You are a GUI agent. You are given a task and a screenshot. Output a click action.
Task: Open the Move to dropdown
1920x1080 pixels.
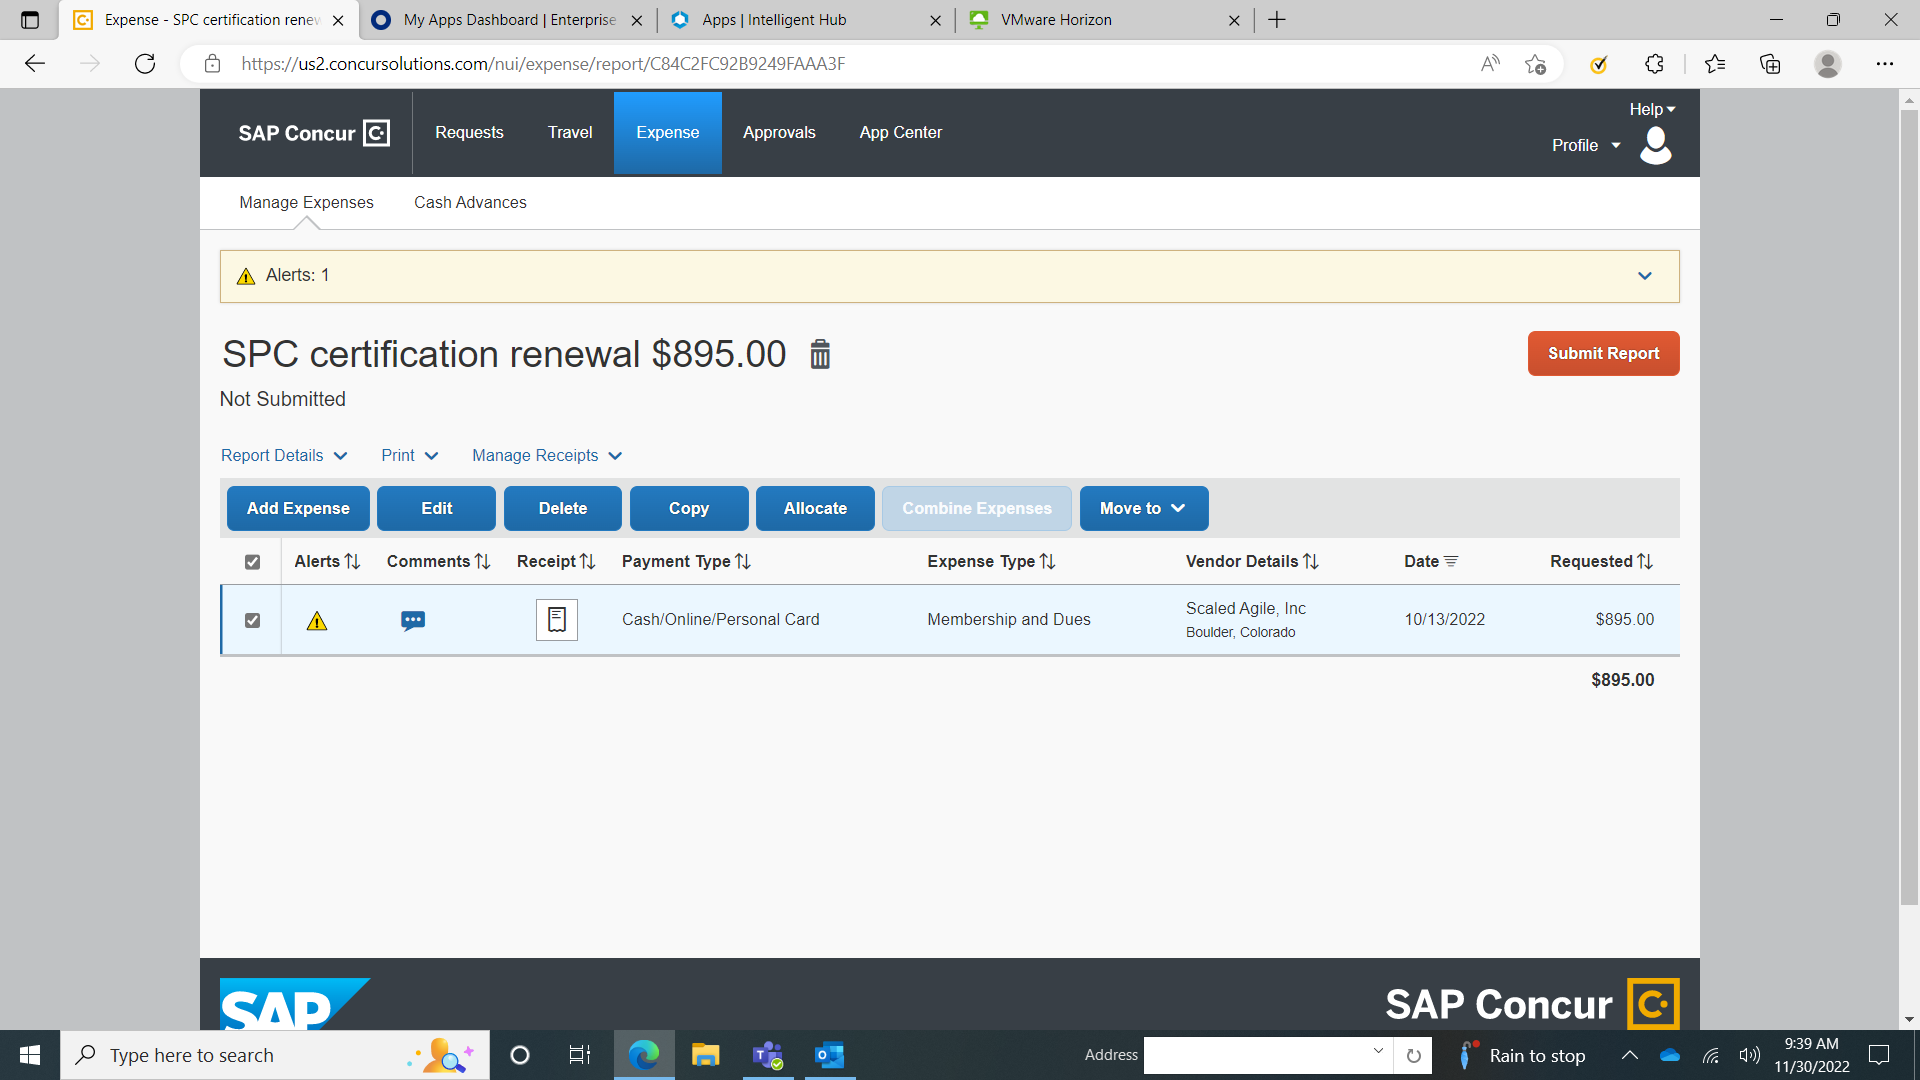(1143, 508)
